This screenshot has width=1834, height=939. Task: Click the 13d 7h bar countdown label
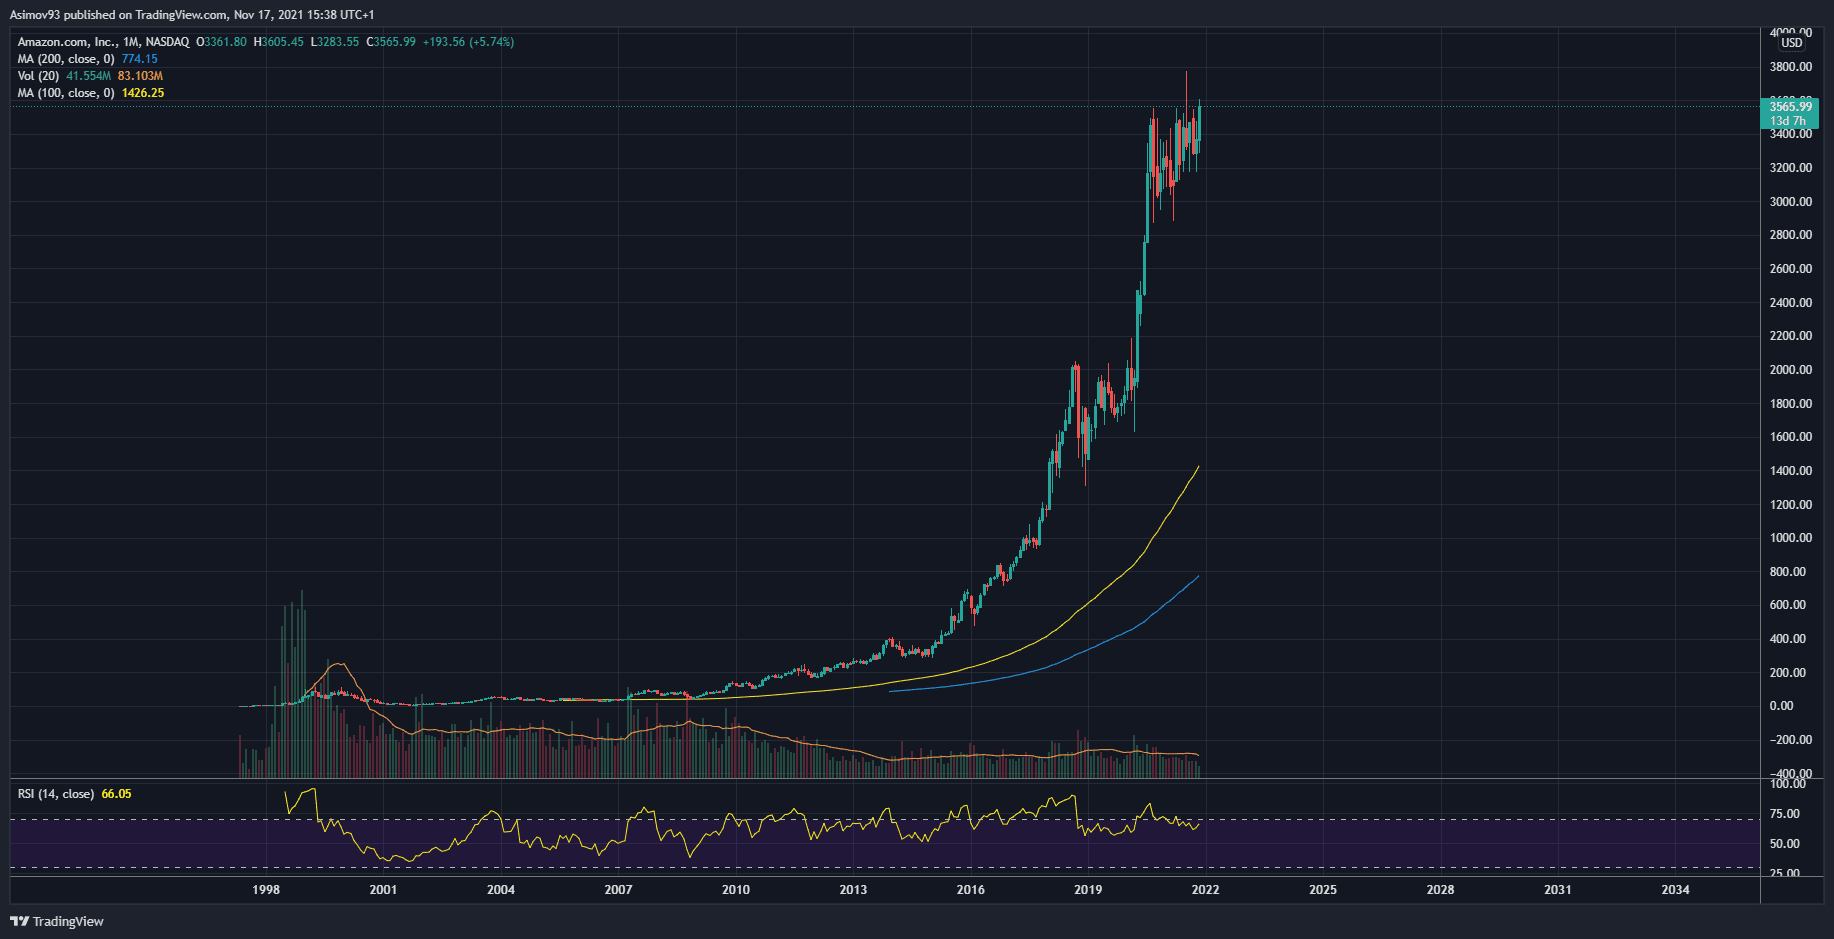click(x=1788, y=121)
